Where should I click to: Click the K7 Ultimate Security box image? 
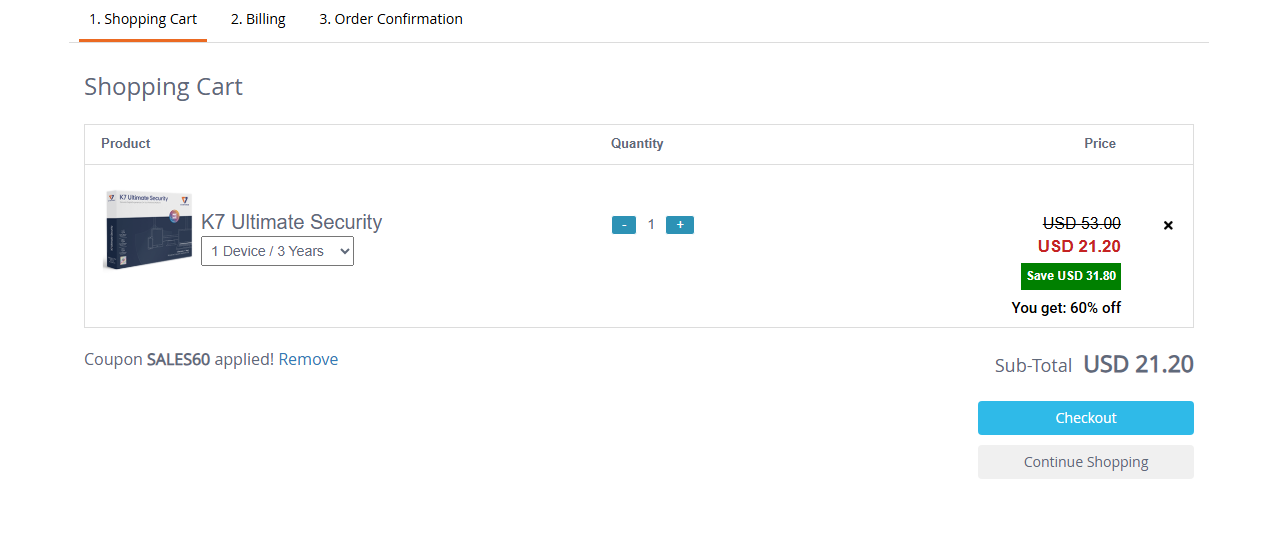[147, 230]
